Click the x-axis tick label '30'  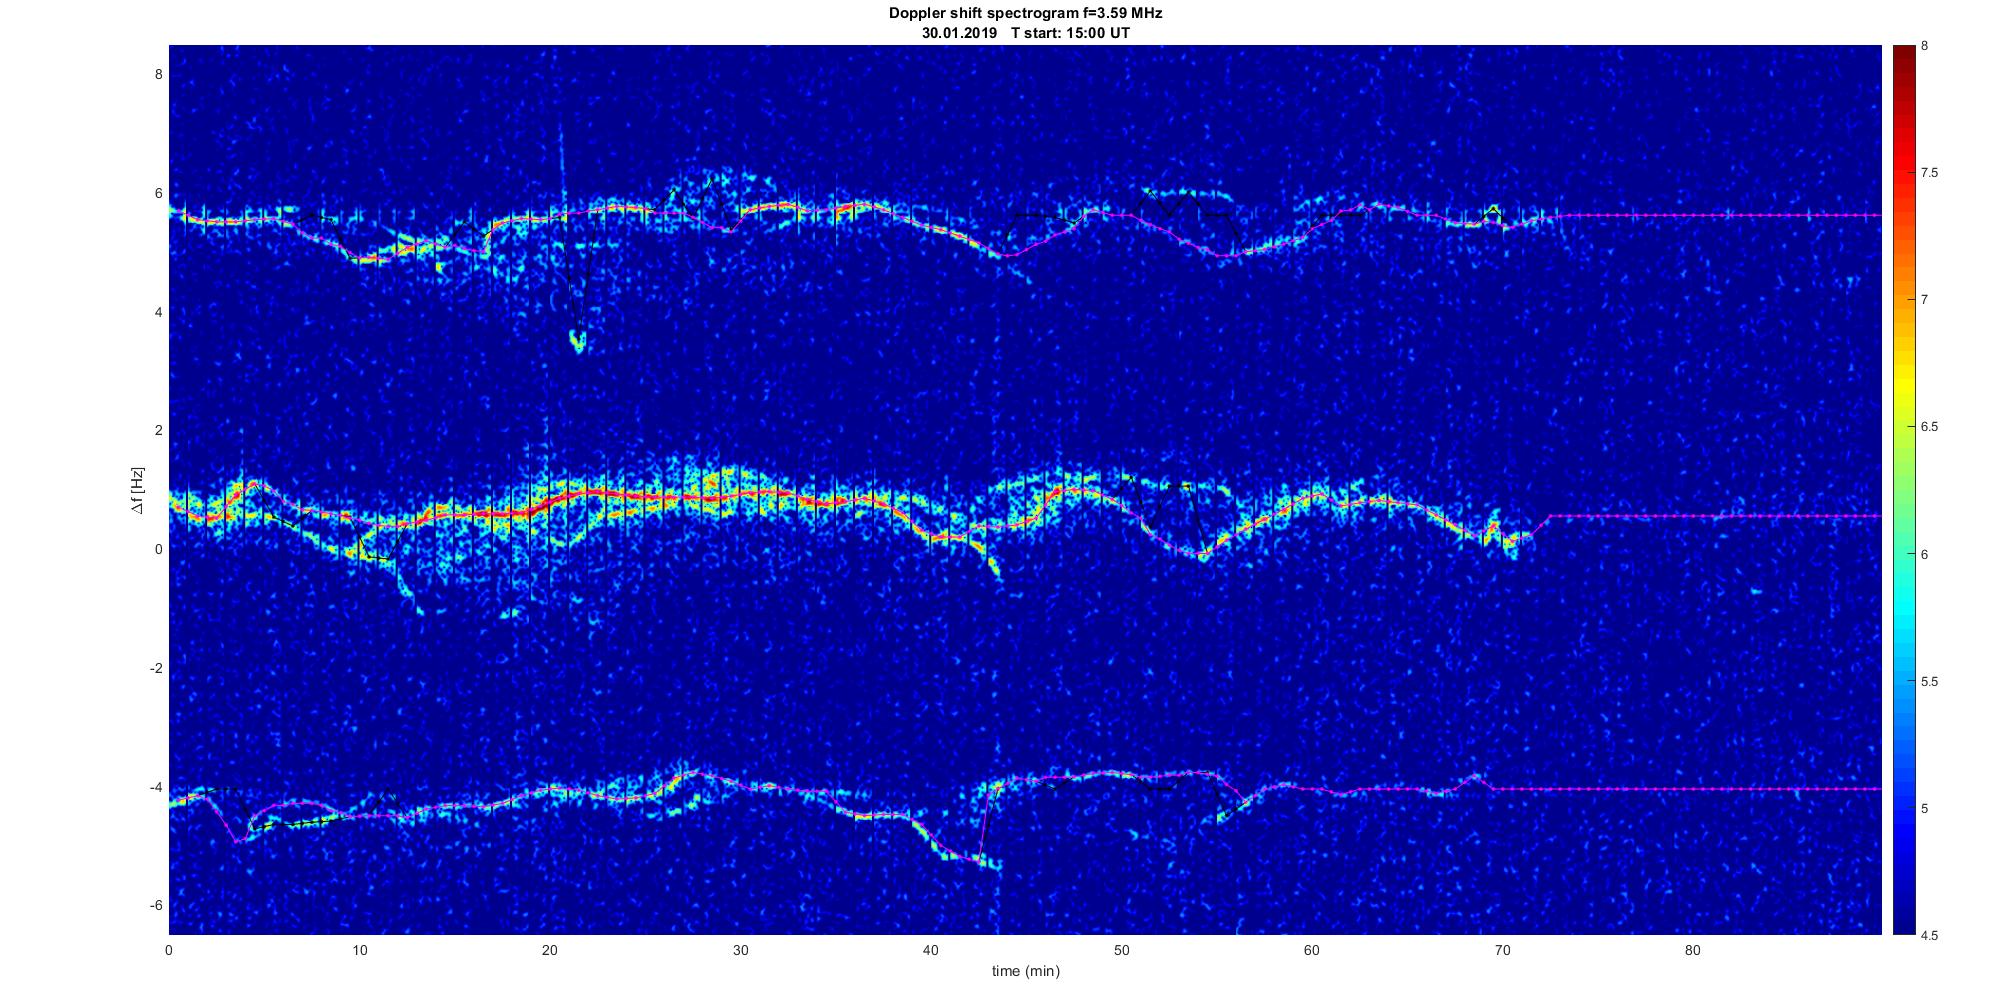click(740, 949)
